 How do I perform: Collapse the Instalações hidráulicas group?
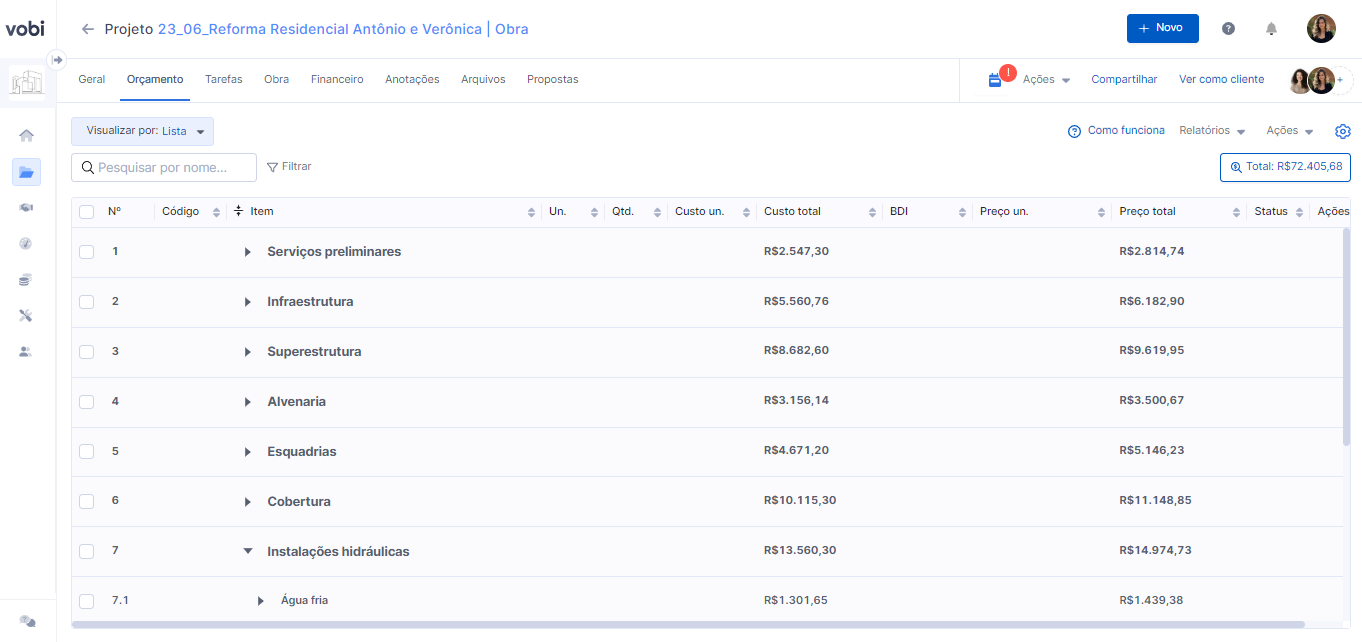[248, 551]
